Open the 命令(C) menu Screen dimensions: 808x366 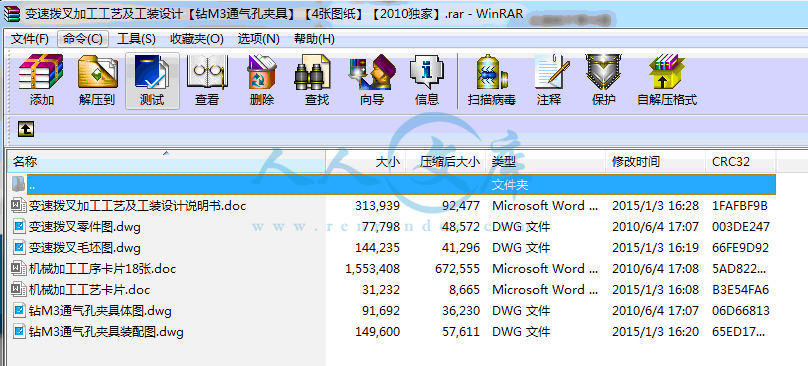tap(83, 39)
